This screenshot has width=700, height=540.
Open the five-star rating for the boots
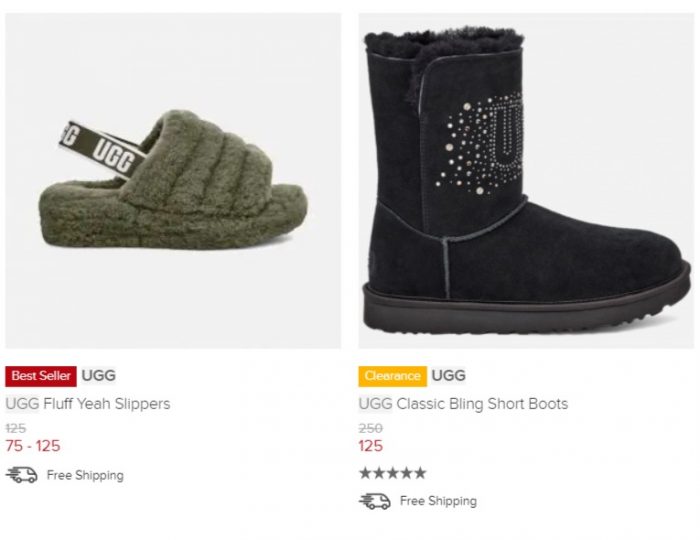coord(393,473)
